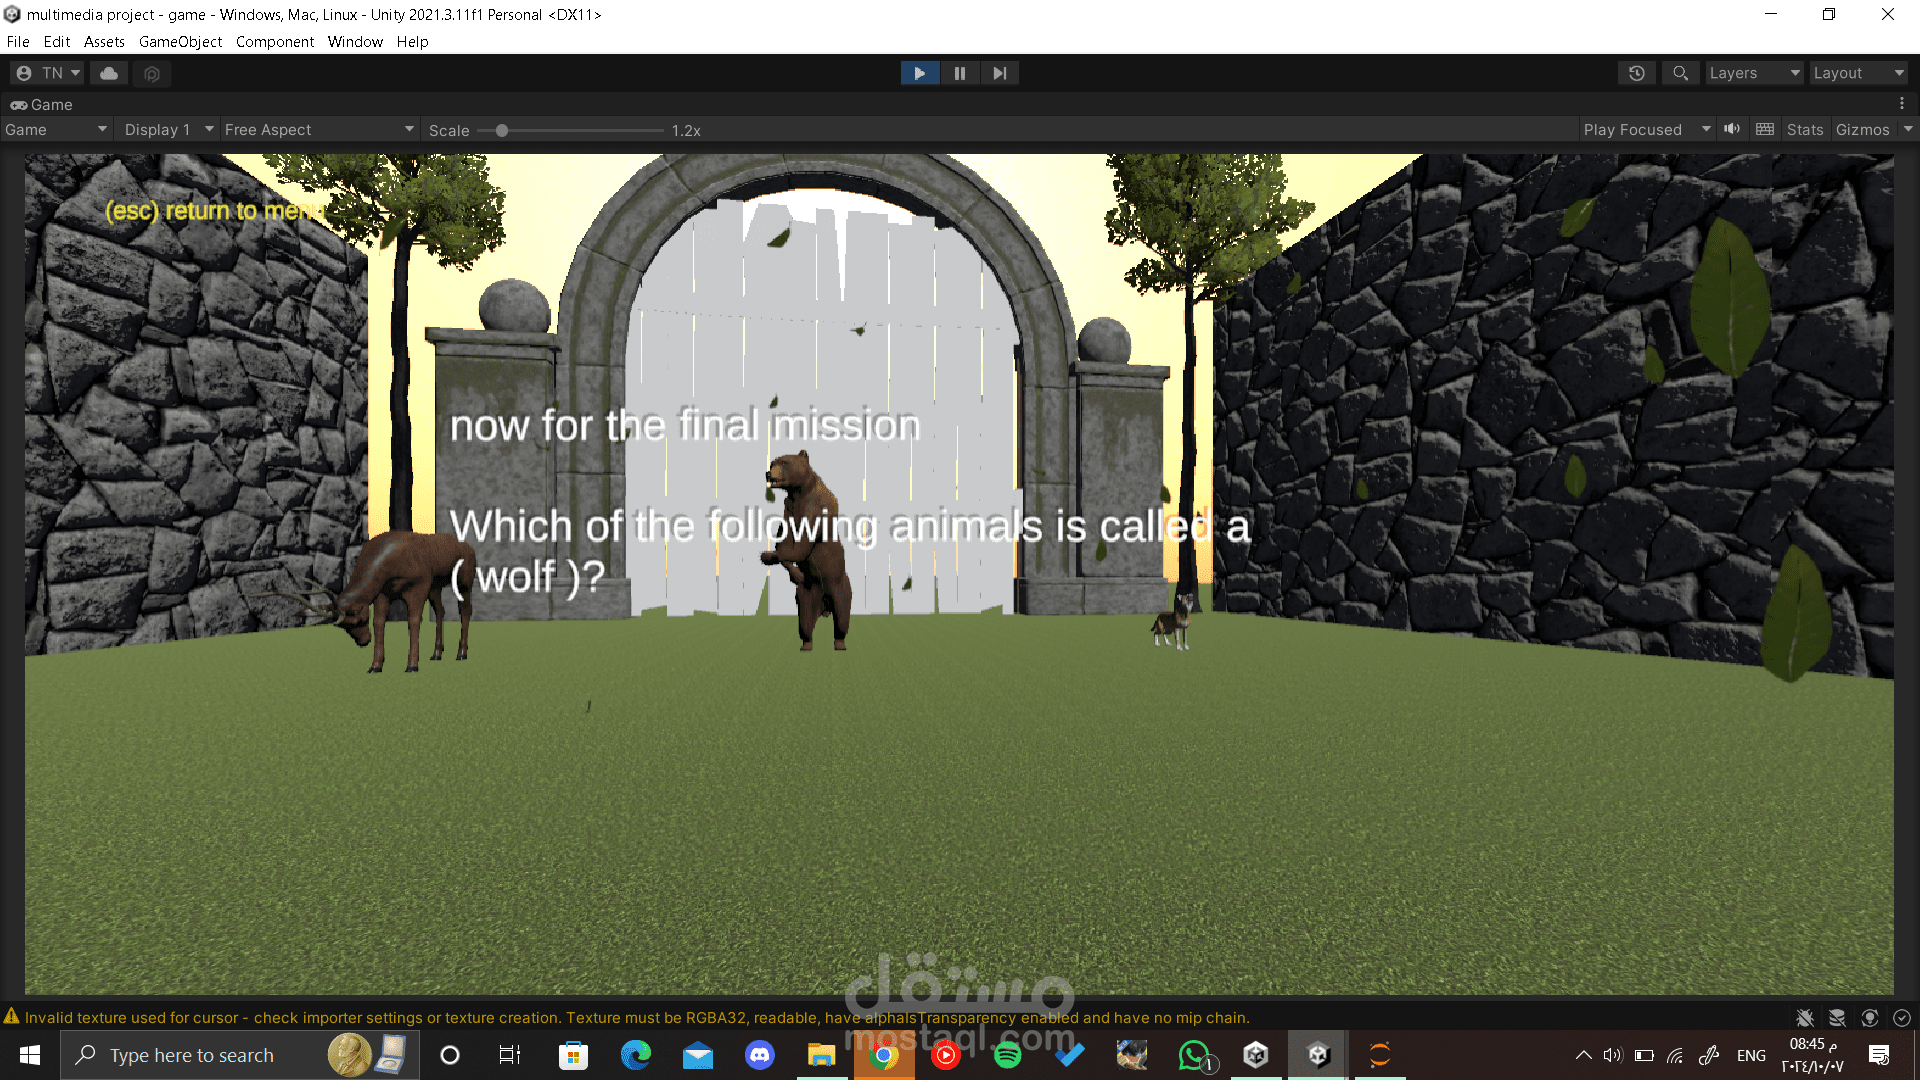Open the Game panel's three-dot options menu
This screenshot has height=1080, width=1920.
click(x=1901, y=104)
